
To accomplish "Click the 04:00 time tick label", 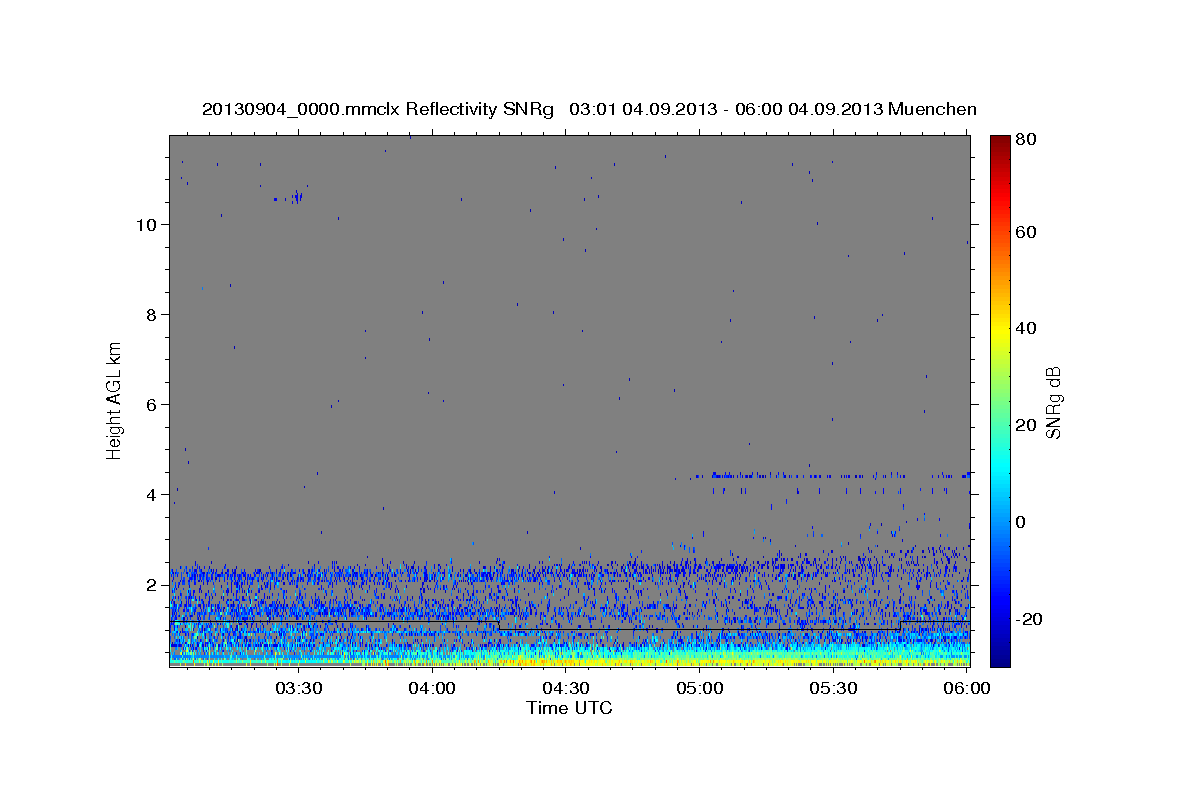I will (x=432, y=689).
